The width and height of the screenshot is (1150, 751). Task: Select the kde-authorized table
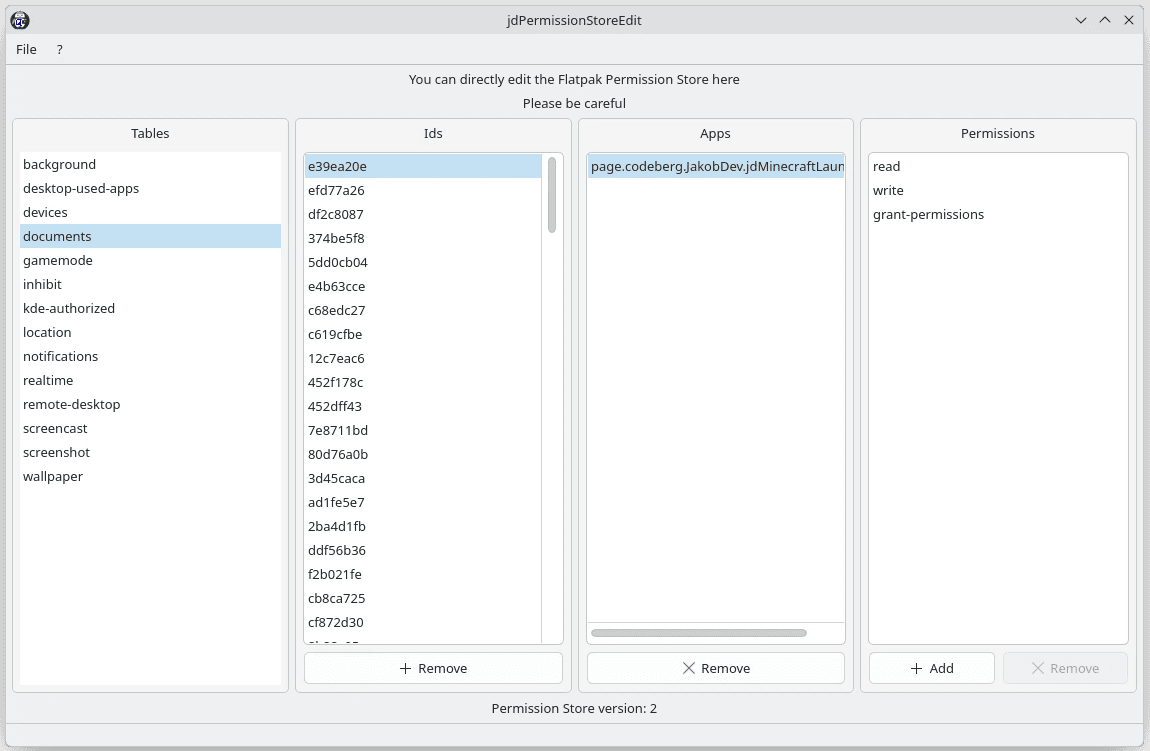(x=150, y=308)
